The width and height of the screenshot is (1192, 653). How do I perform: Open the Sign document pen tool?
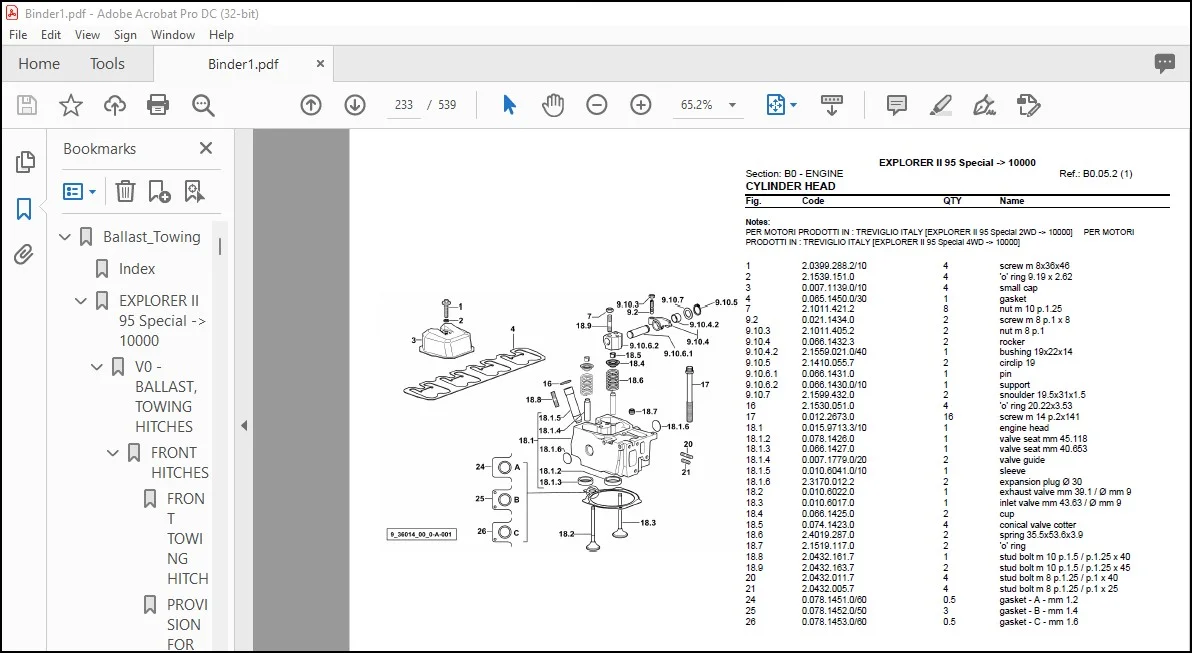(x=984, y=105)
